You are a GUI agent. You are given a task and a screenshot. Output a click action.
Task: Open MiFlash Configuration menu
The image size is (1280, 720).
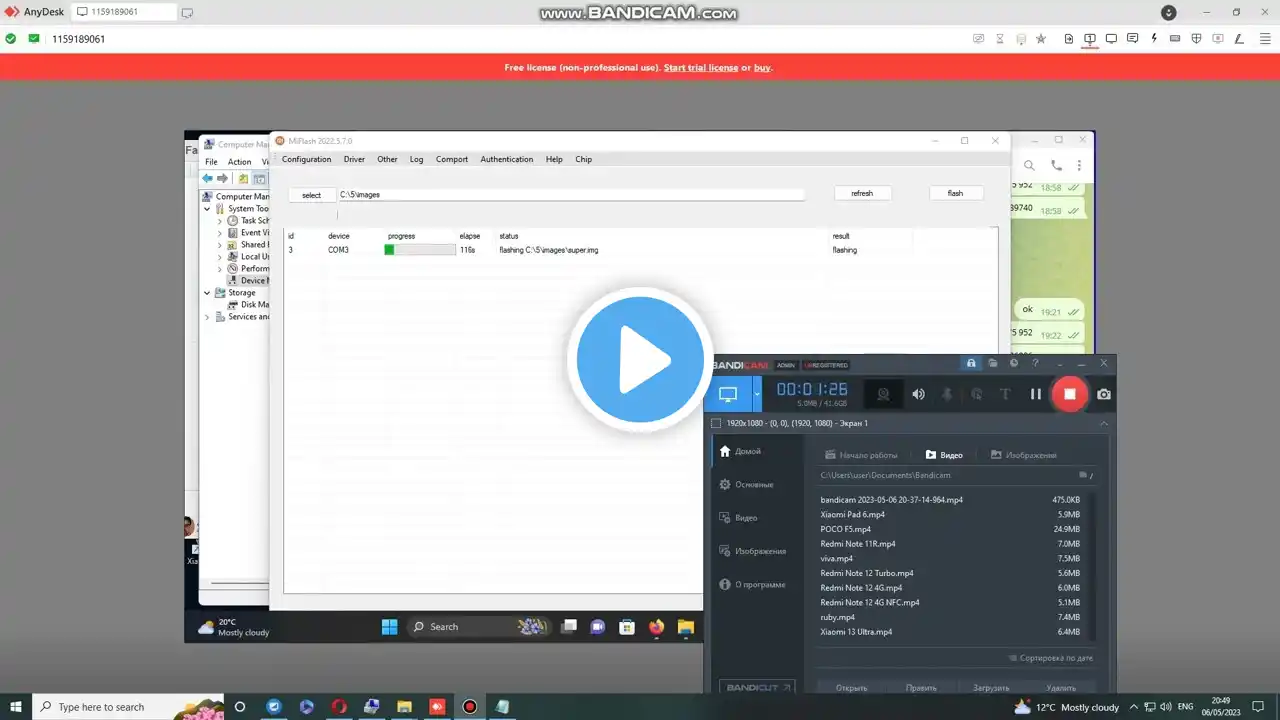point(306,159)
